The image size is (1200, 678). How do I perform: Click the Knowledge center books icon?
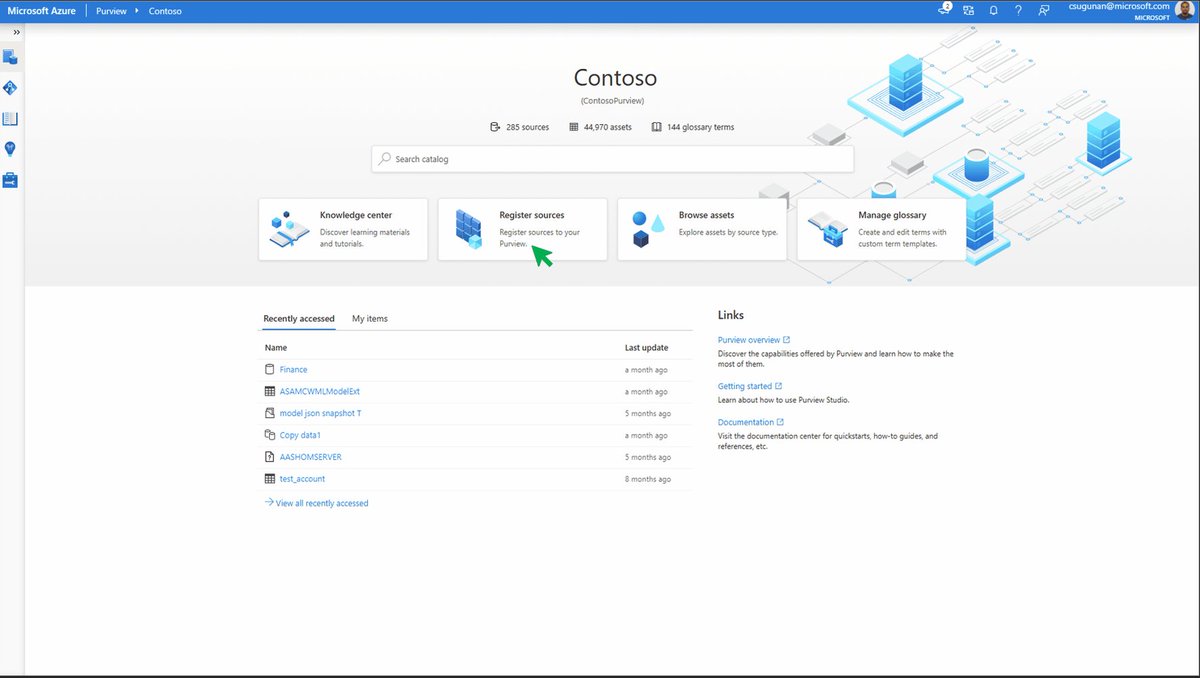pyautogui.click(x=289, y=230)
